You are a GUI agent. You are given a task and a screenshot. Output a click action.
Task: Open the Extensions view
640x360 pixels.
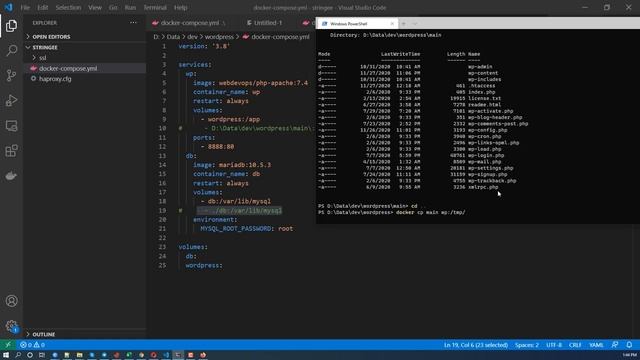point(11,151)
